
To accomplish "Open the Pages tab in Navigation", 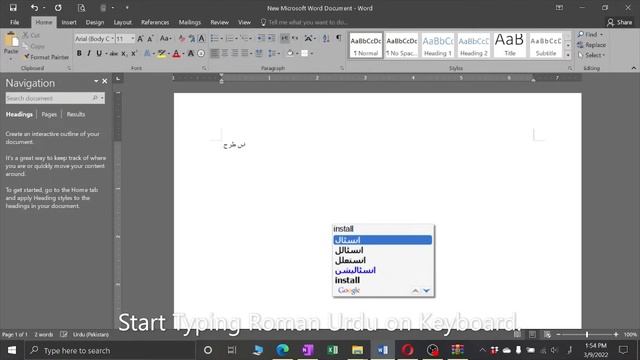I will click(x=49, y=115).
